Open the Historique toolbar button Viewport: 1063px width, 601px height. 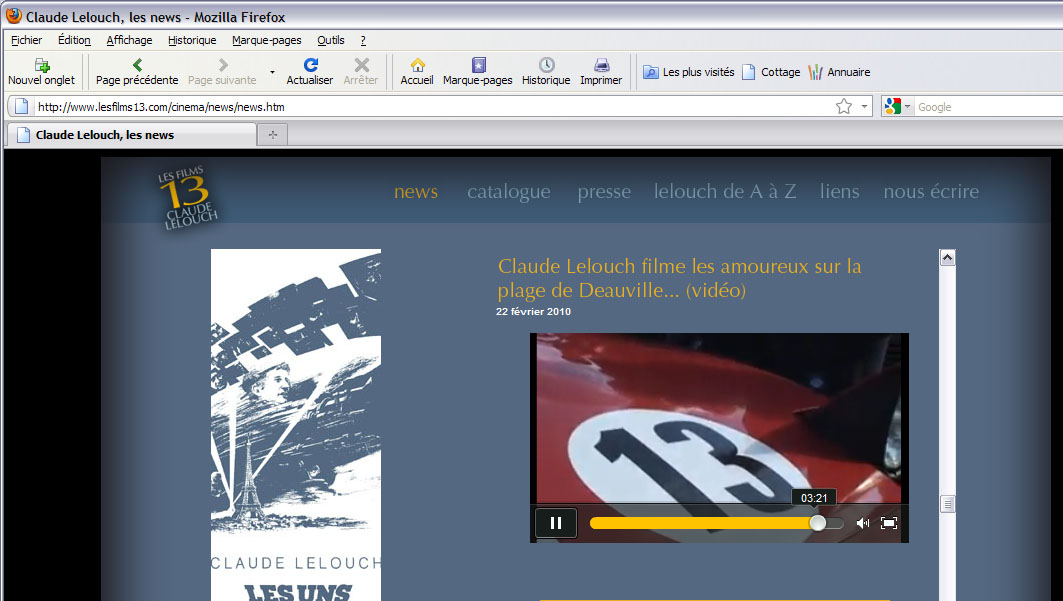tap(546, 72)
